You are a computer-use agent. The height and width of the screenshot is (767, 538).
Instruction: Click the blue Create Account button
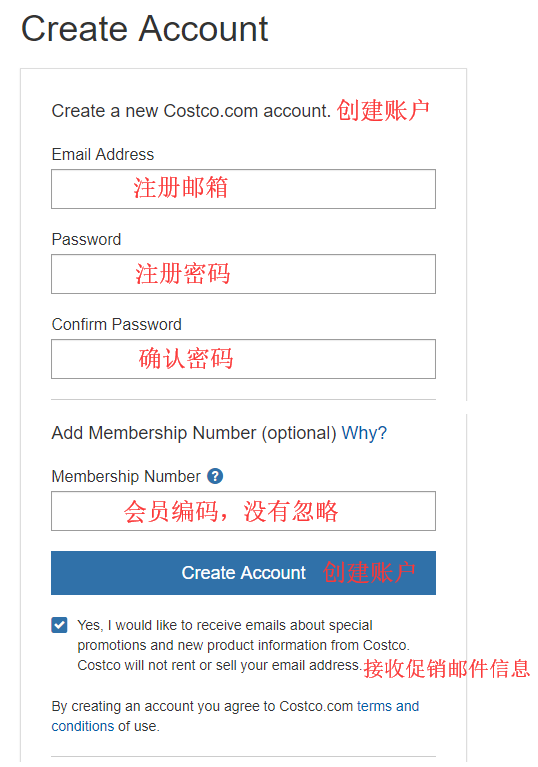[x=243, y=573]
